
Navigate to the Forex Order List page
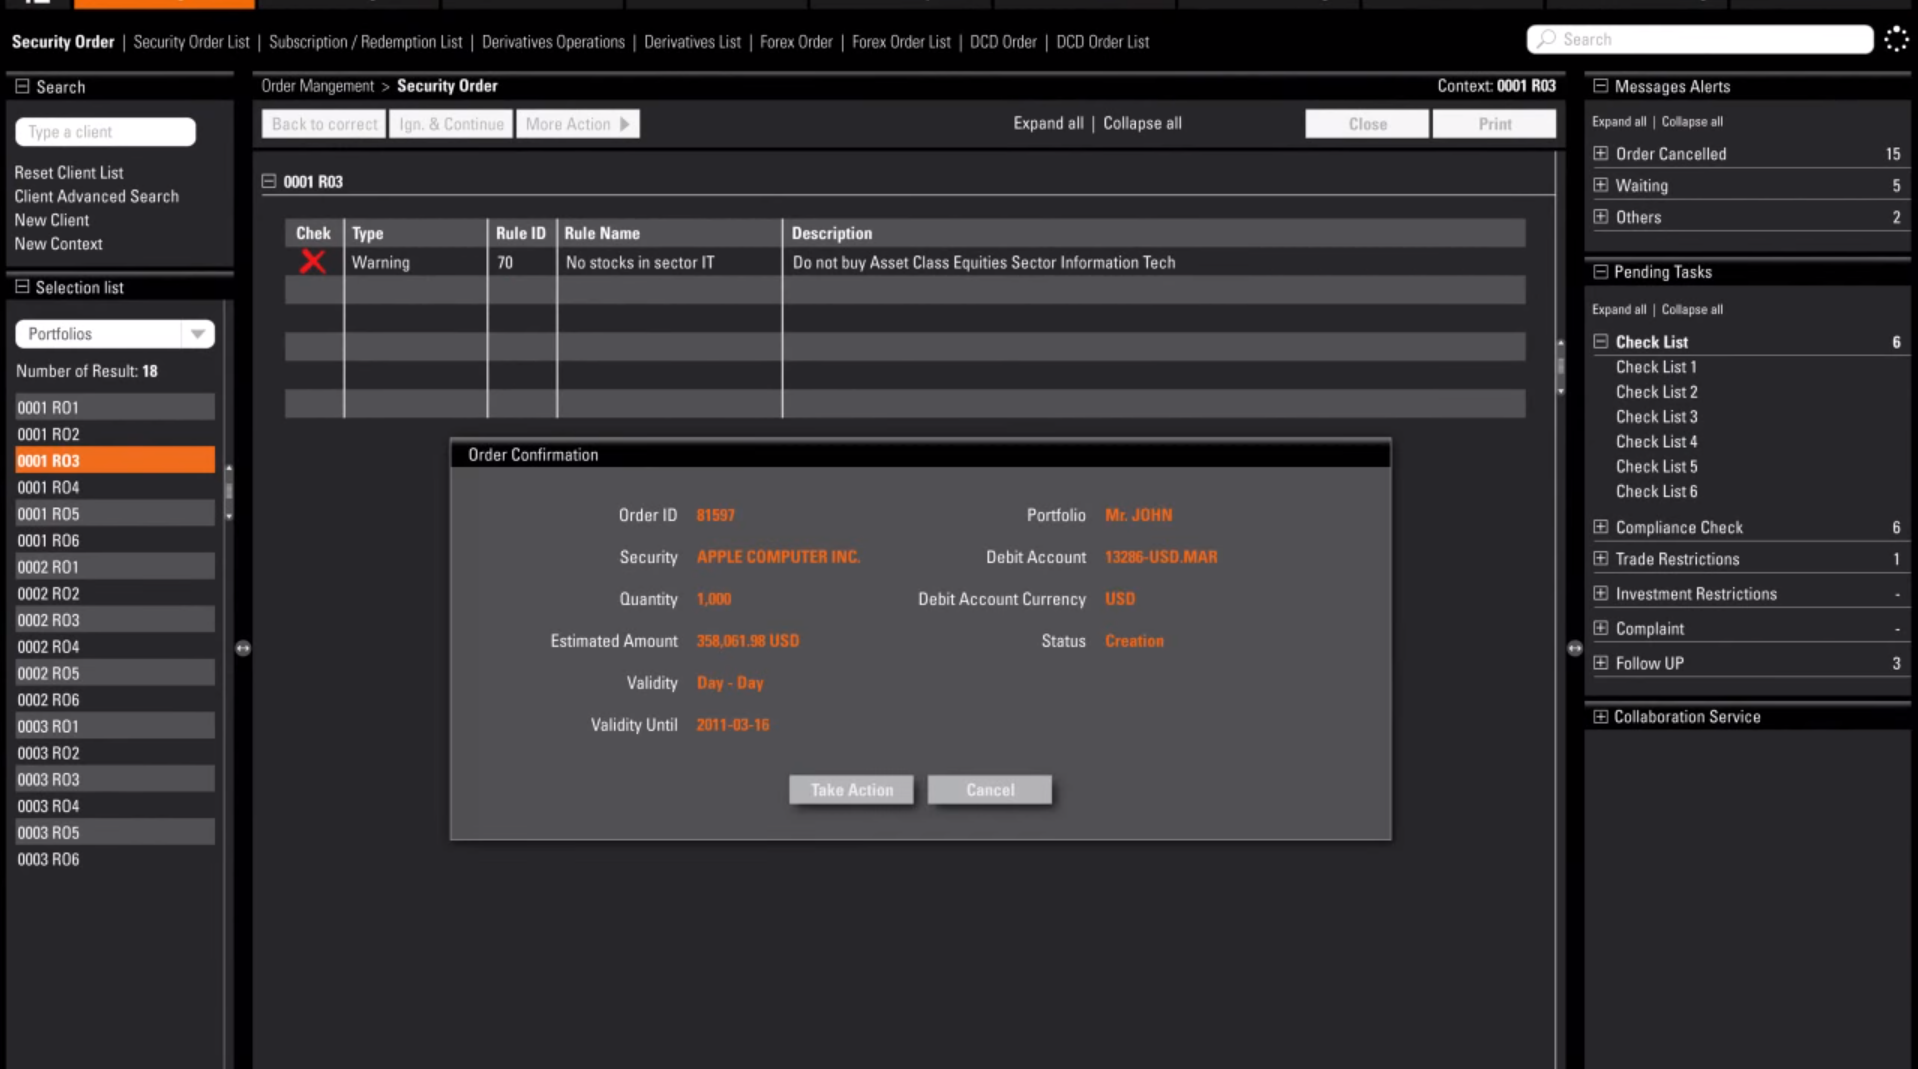900,41
